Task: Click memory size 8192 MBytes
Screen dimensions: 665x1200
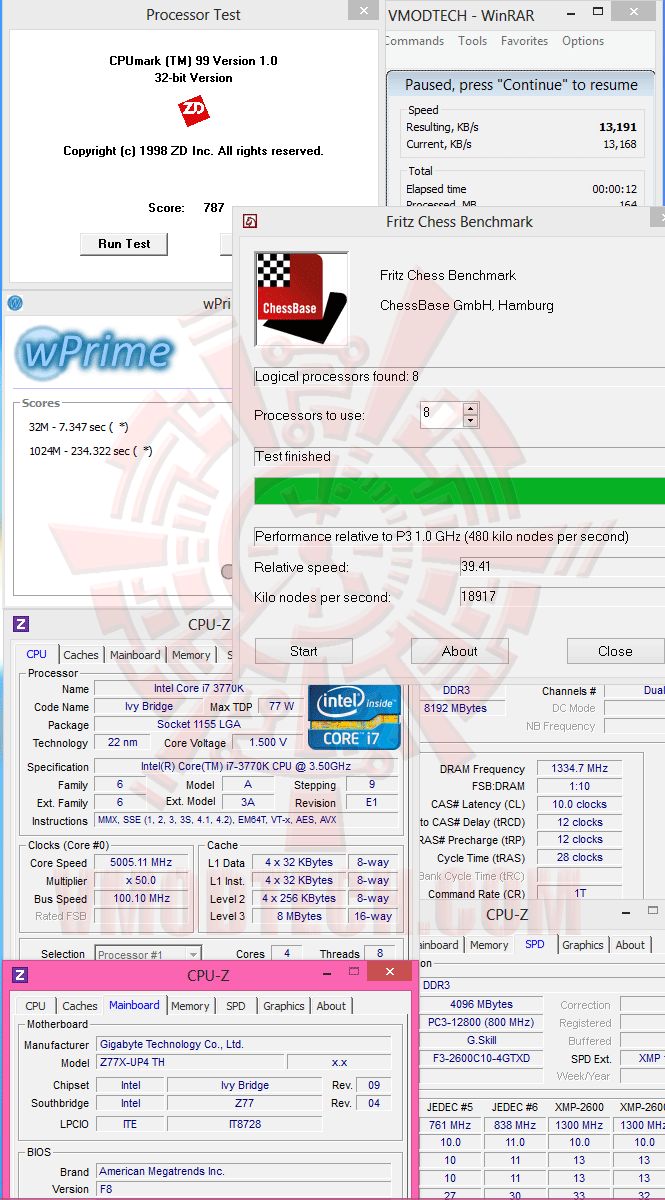Action: (461, 708)
